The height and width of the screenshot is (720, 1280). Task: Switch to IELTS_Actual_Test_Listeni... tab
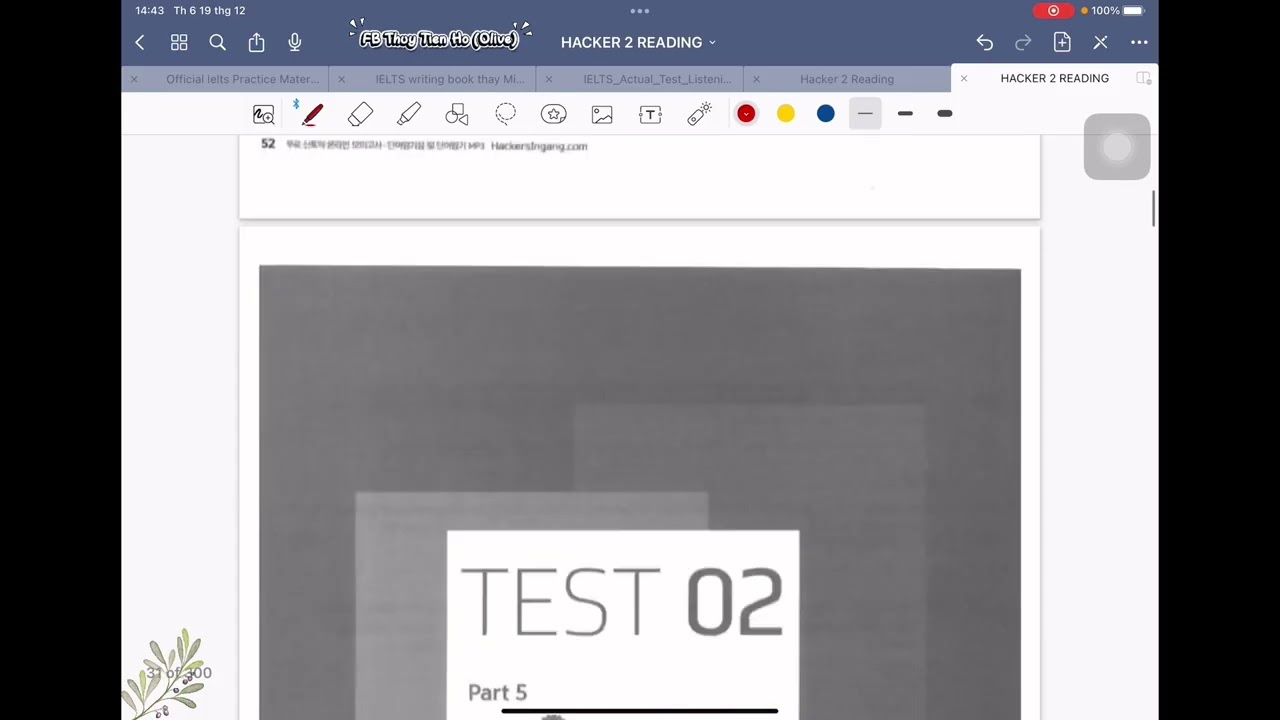(x=657, y=79)
